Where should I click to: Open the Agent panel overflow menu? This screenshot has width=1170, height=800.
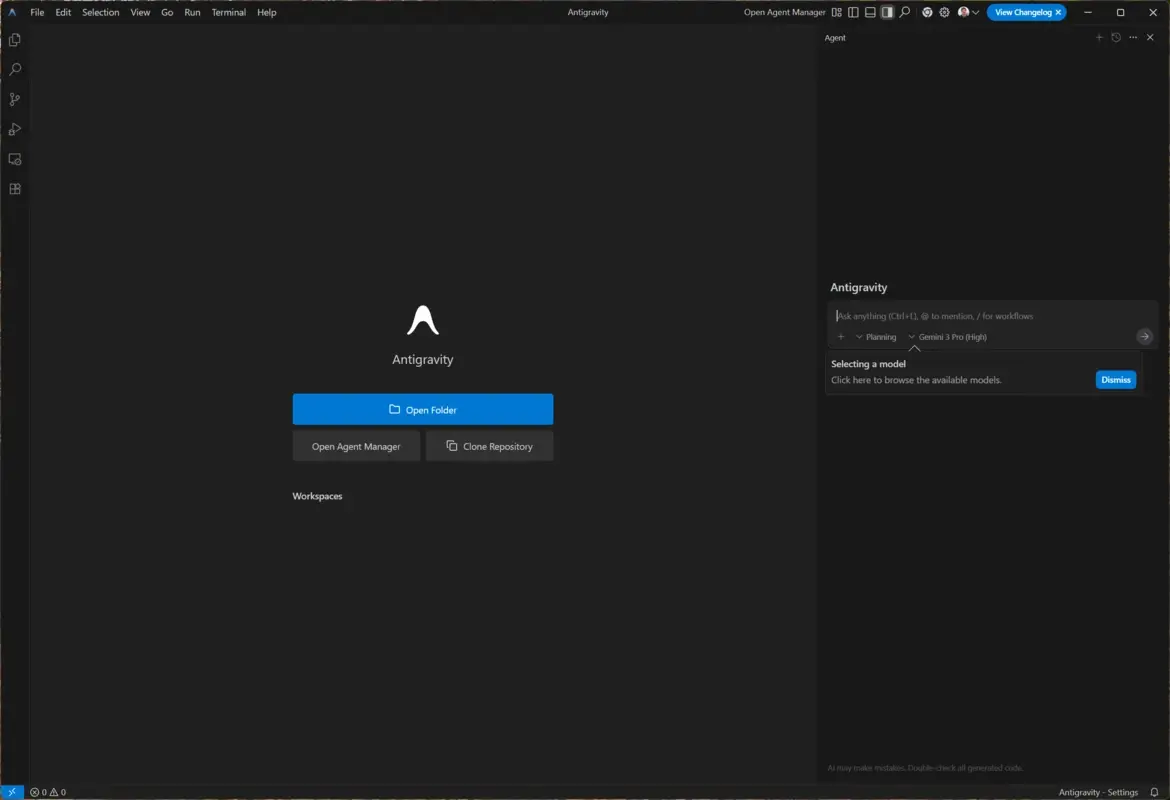pos(1133,37)
